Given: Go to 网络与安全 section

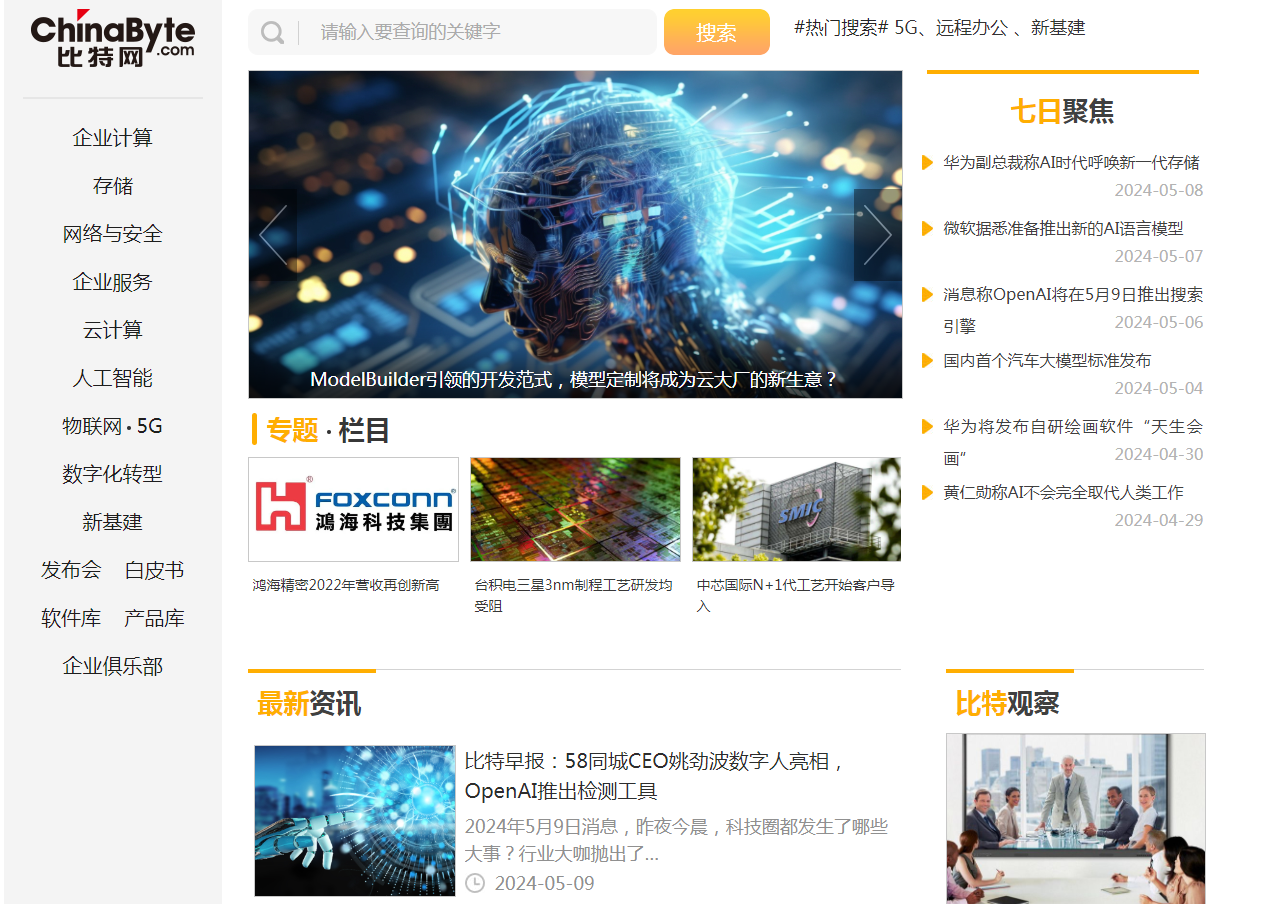Looking at the screenshot, I should tap(113, 234).
